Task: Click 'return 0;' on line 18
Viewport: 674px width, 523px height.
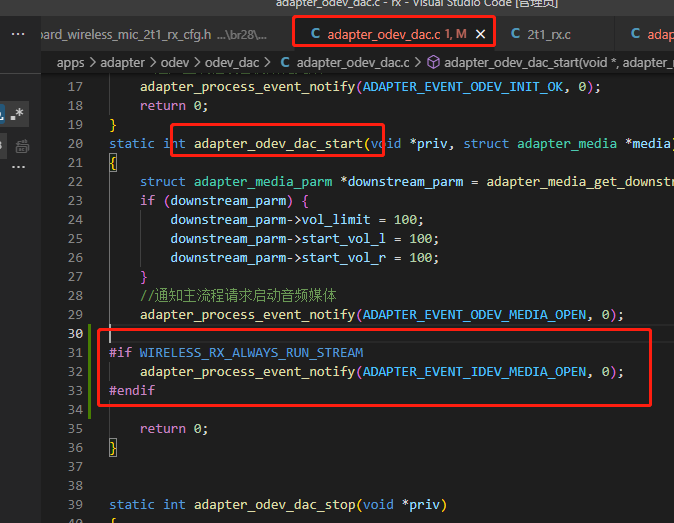Action: tap(174, 106)
